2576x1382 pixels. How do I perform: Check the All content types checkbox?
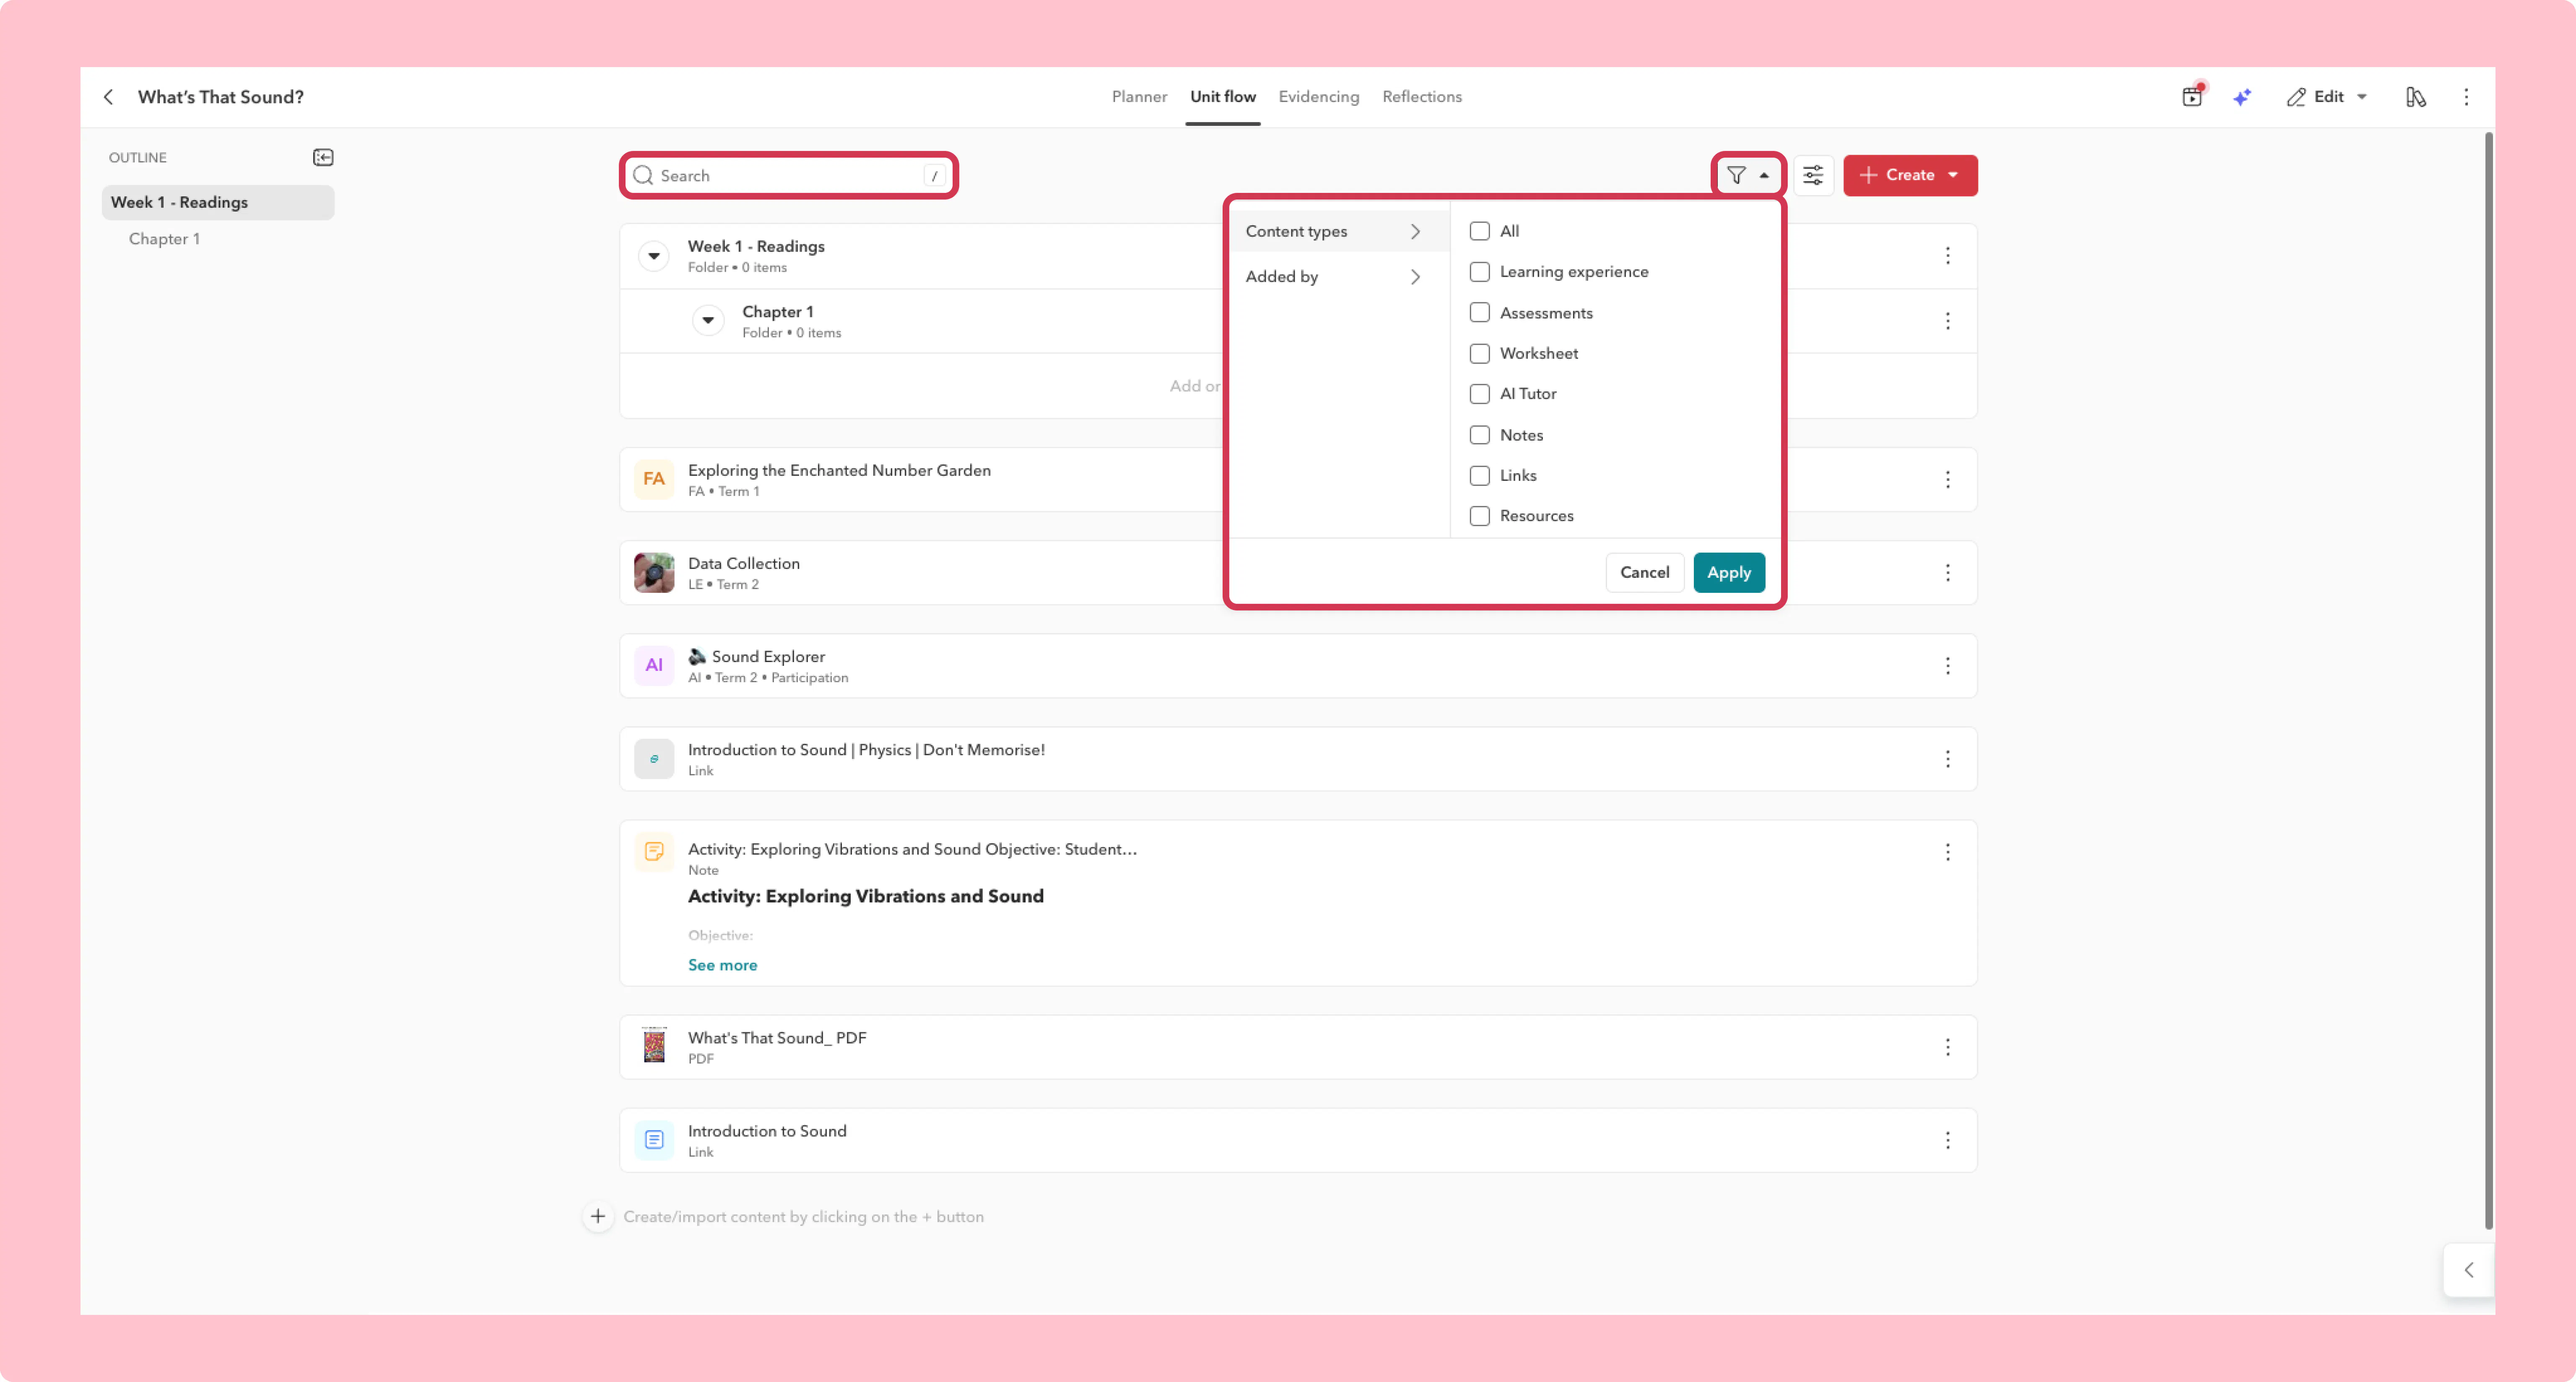click(1480, 231)
